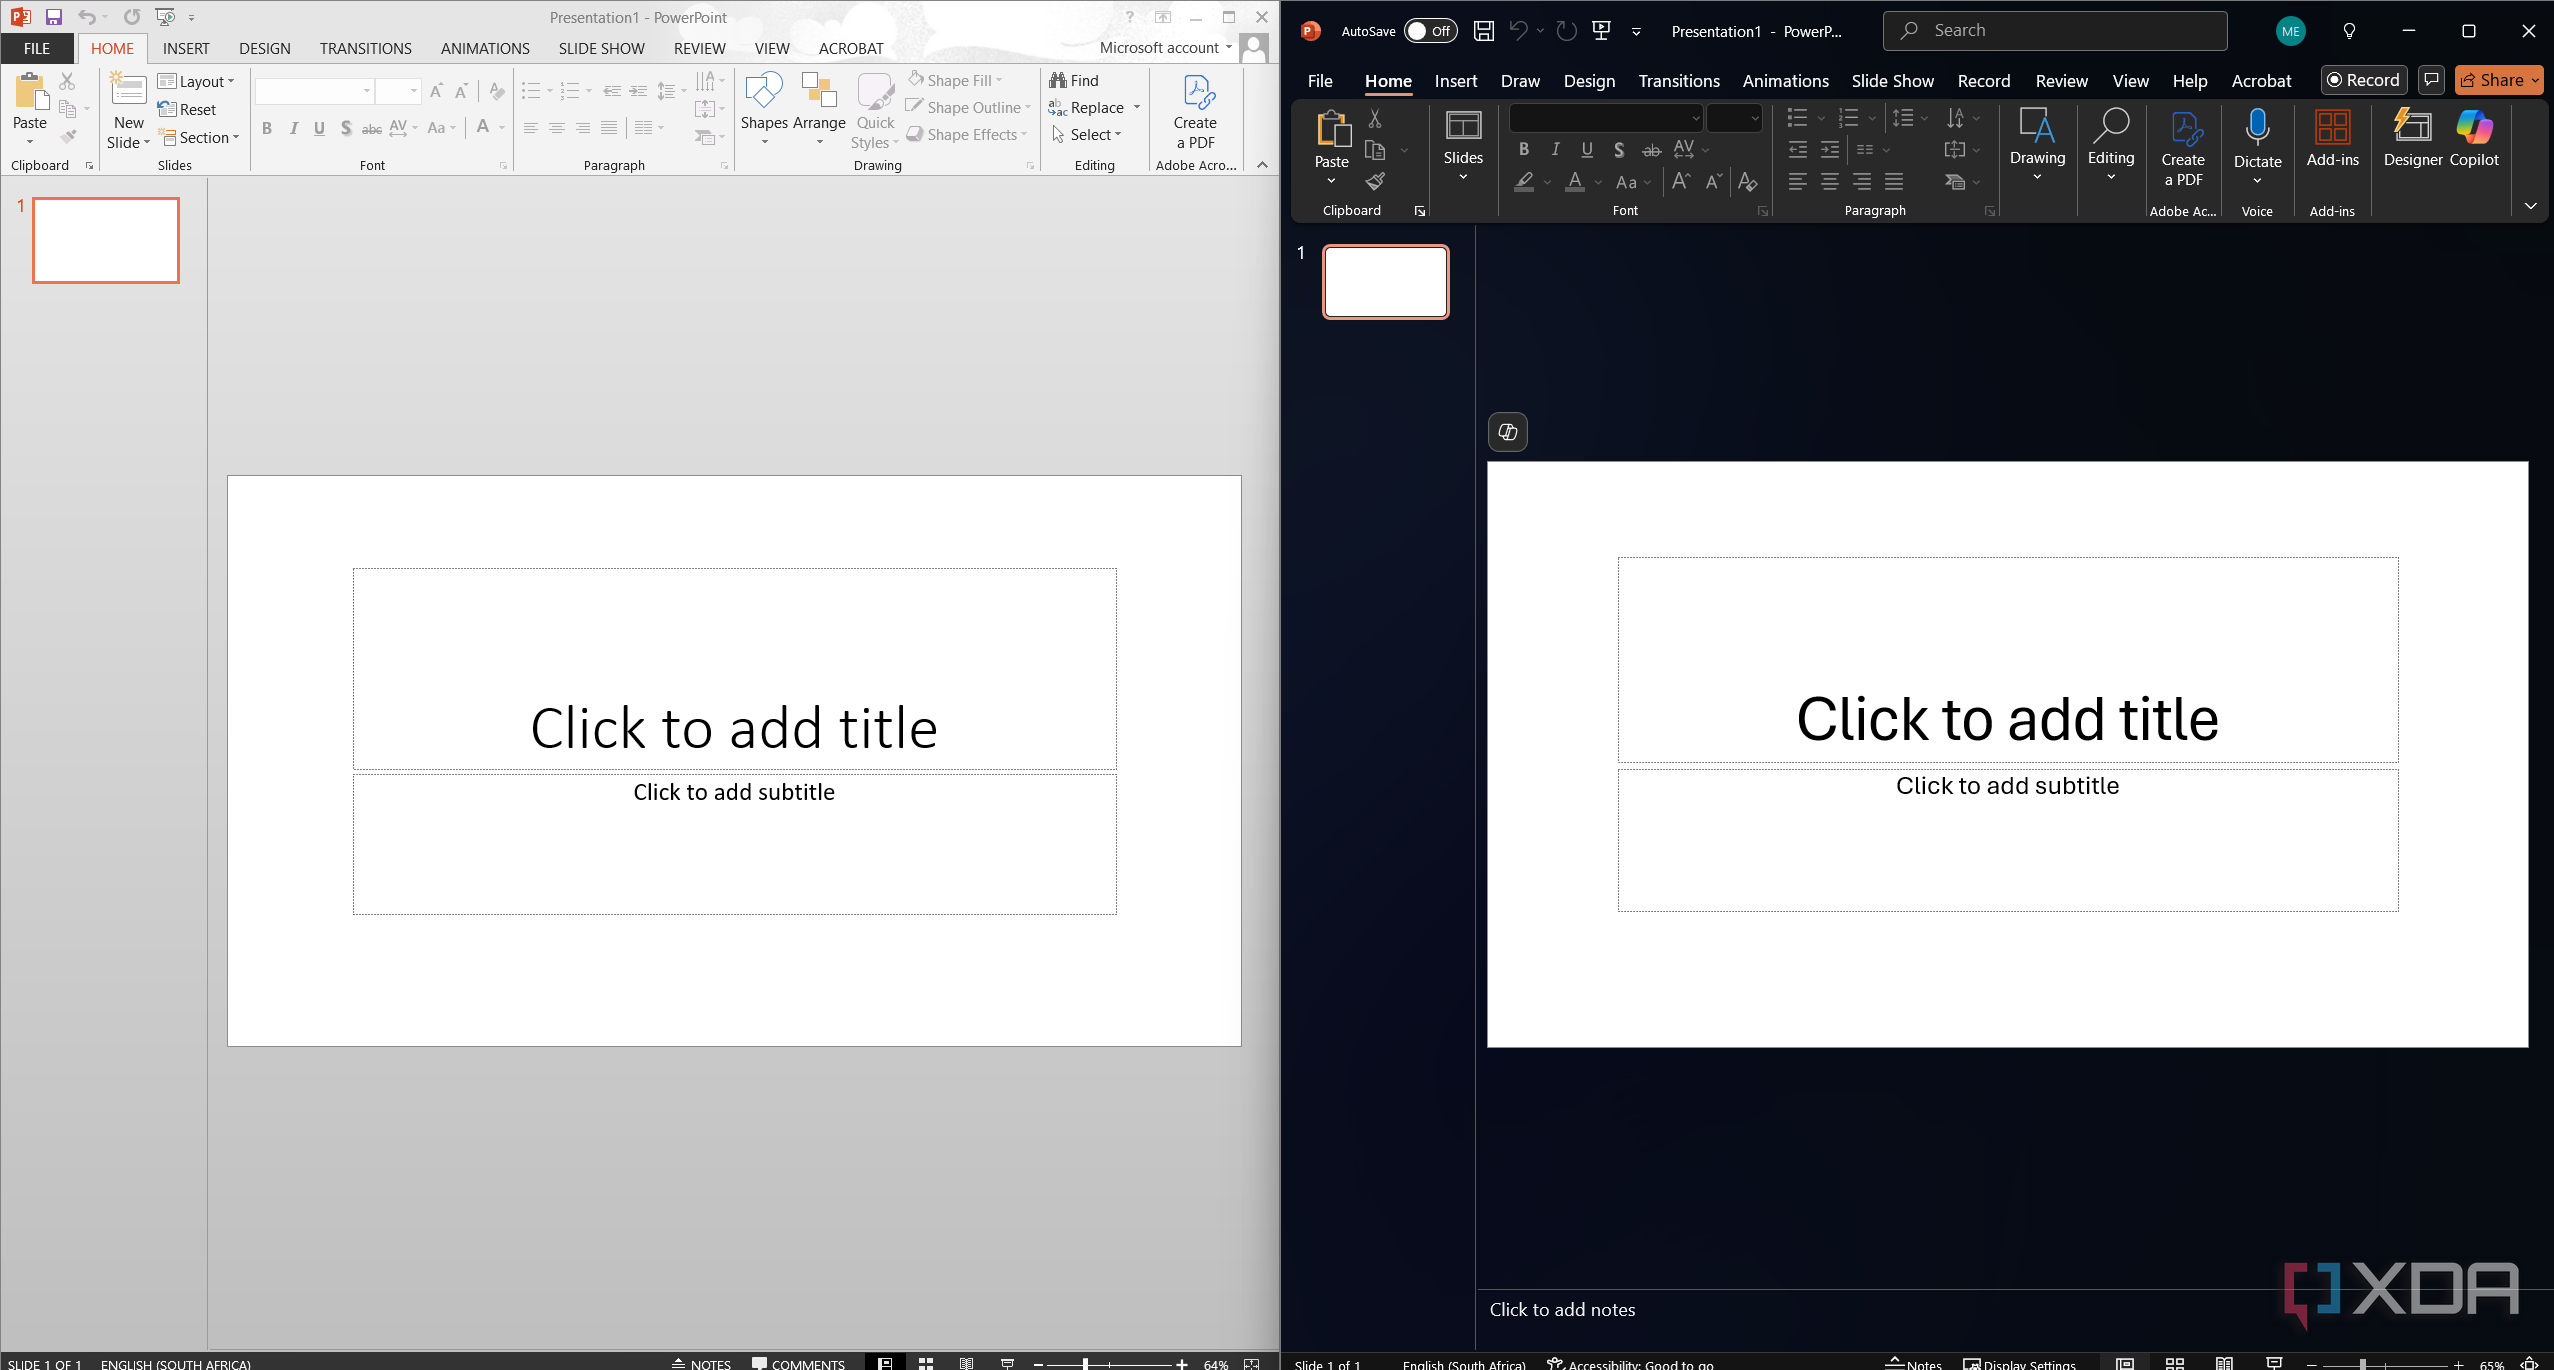
Task: Click Reading View icon in light status bar
Action: coord(966,1363)
